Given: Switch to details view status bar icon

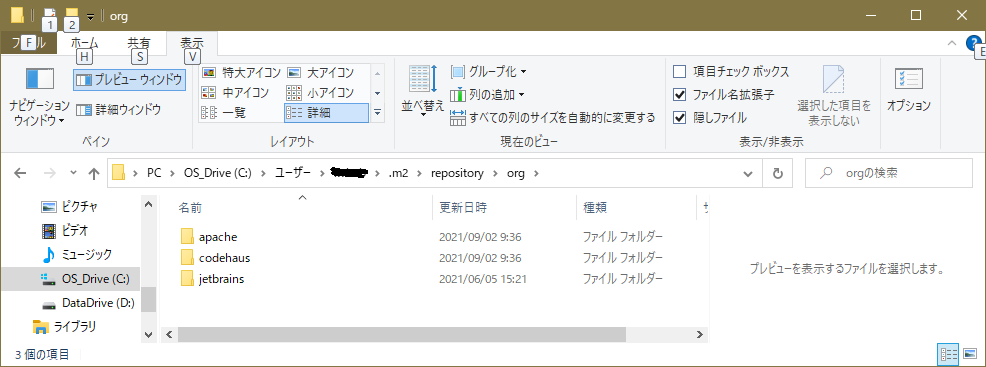Looking at the screenshot, I should [949, 355].
